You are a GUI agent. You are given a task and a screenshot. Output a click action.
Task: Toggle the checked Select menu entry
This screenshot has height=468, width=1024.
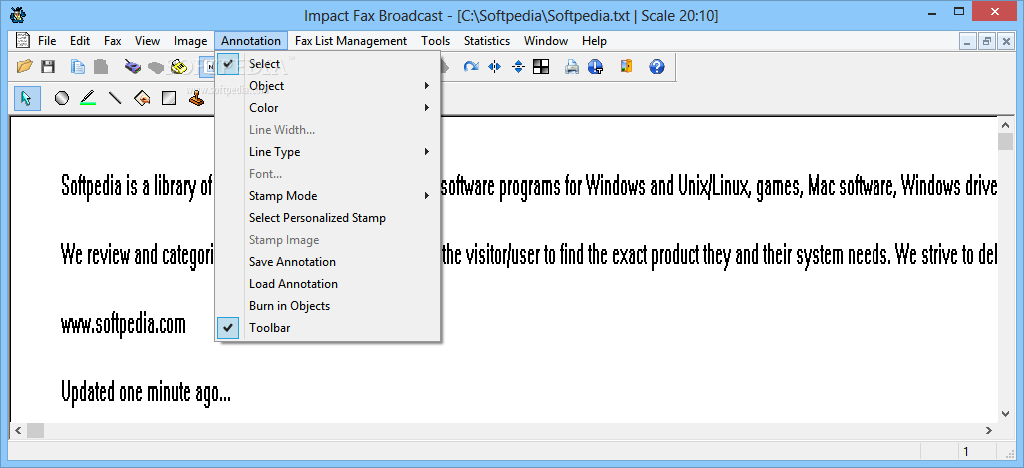point(328,64)
